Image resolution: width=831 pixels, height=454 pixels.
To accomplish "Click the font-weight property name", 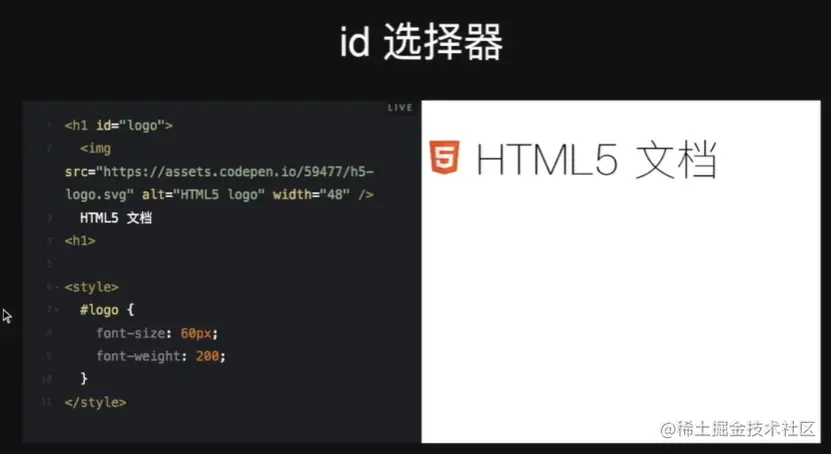I will pos(138,357).
